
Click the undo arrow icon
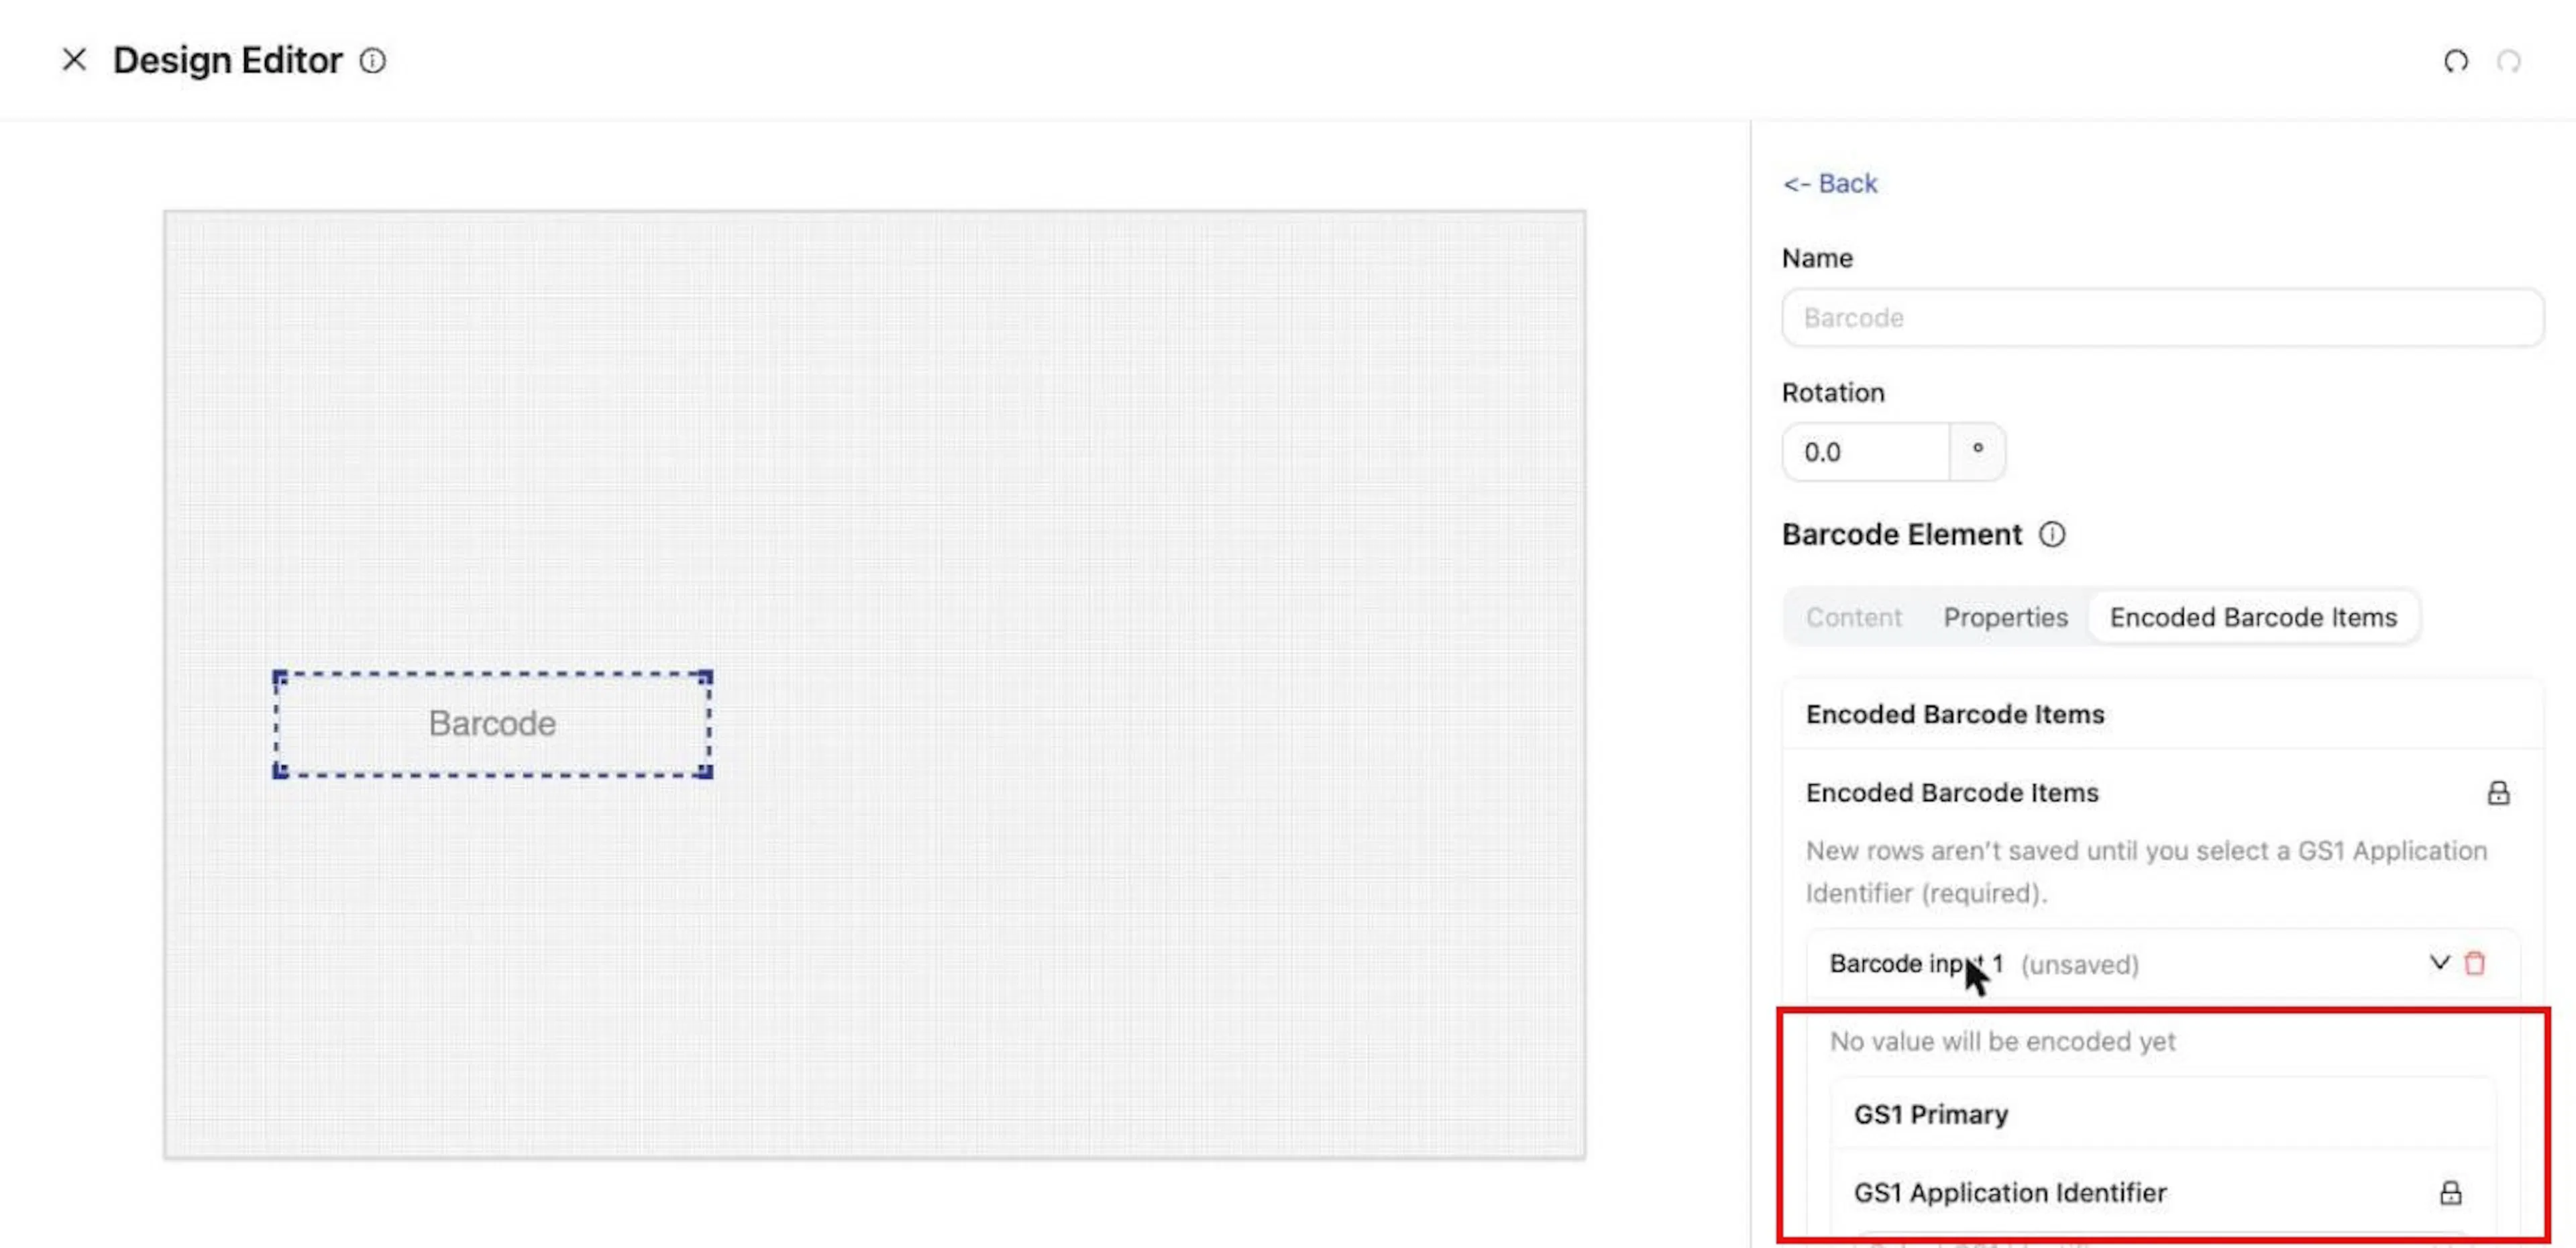[x=2456, y=61]
